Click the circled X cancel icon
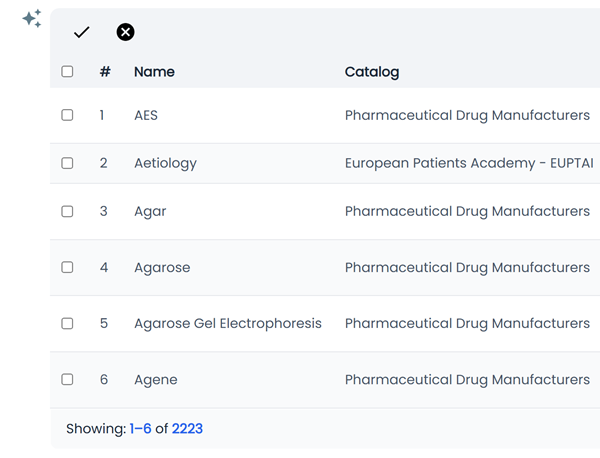Image resolution: width=600 pixels, height=458 pixels. point(125,32)
